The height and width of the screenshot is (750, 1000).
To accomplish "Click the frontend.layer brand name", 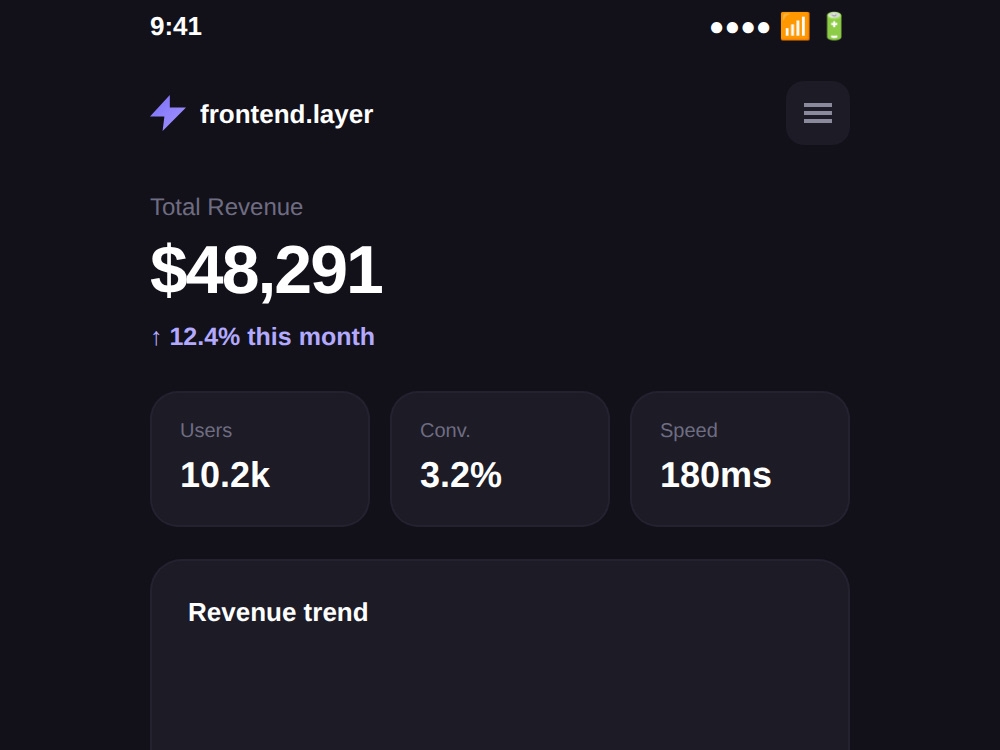I will click(x=286, y=114).
